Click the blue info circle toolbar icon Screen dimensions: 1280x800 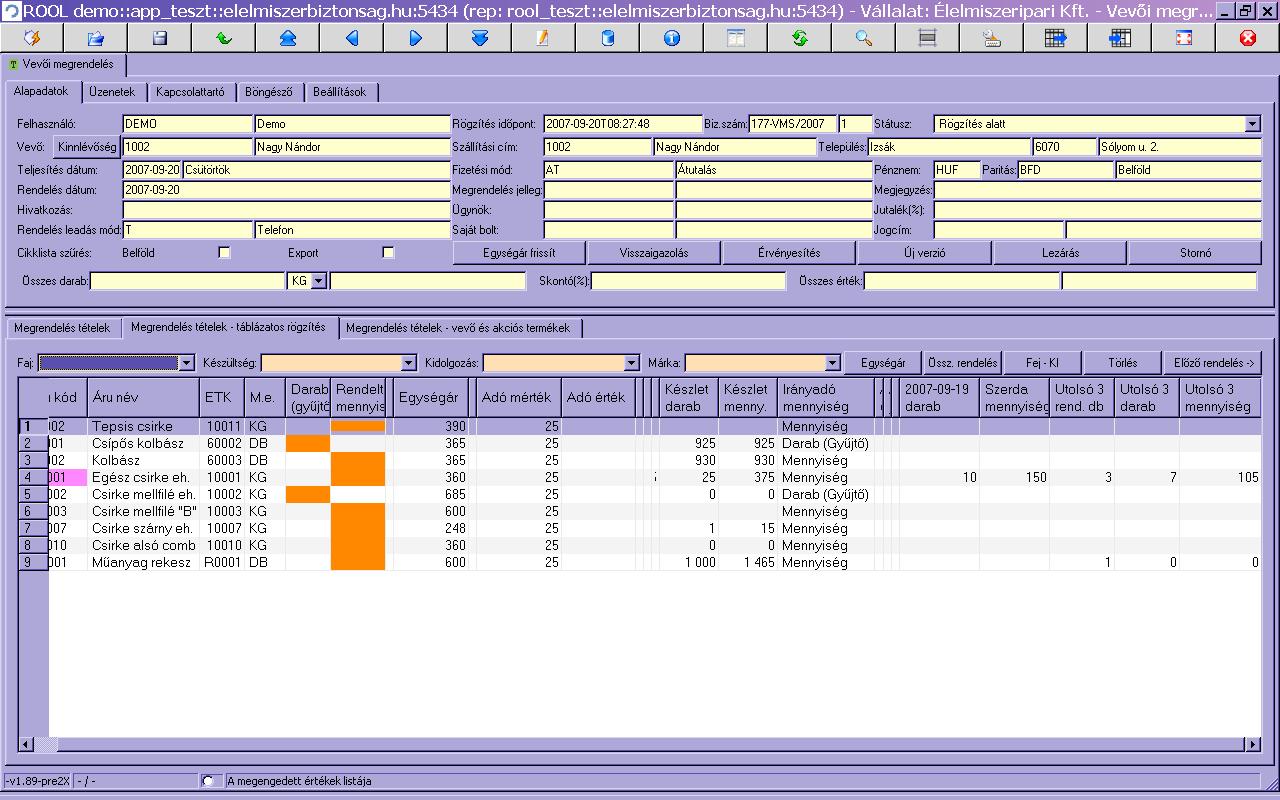click(671, 38)
